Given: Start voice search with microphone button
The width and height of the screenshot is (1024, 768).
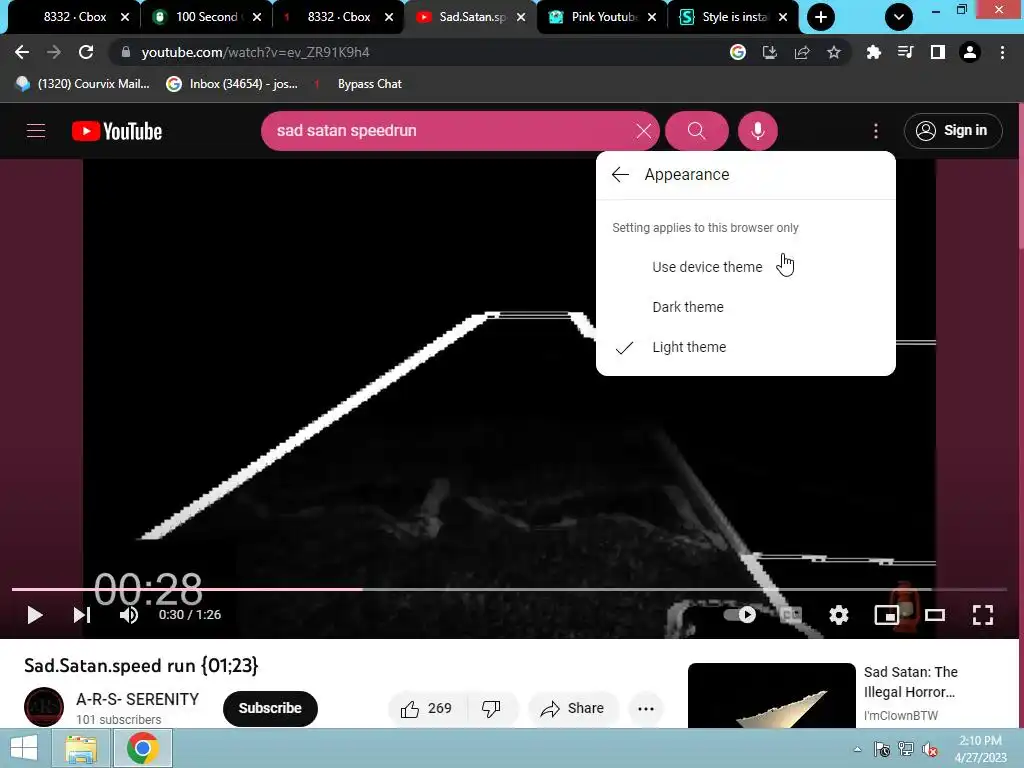Looking at the screenshot, I should point(758,131).
